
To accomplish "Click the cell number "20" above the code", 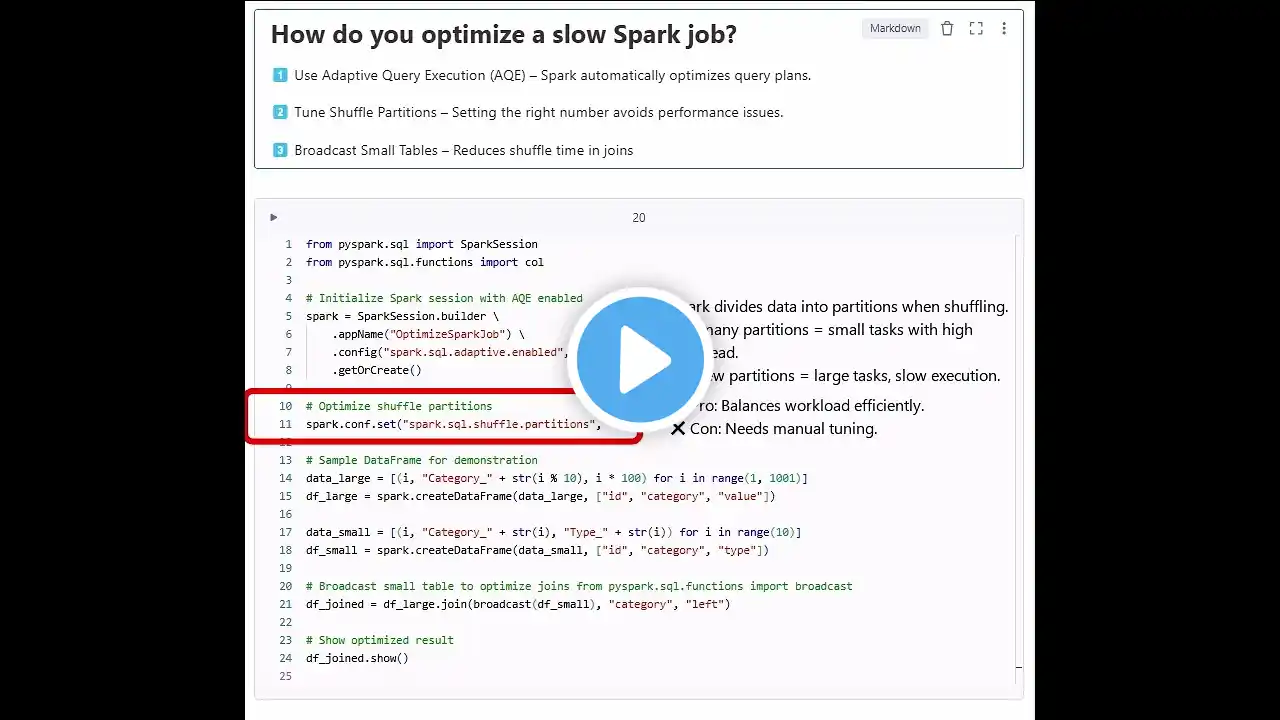I will [639, 217].
